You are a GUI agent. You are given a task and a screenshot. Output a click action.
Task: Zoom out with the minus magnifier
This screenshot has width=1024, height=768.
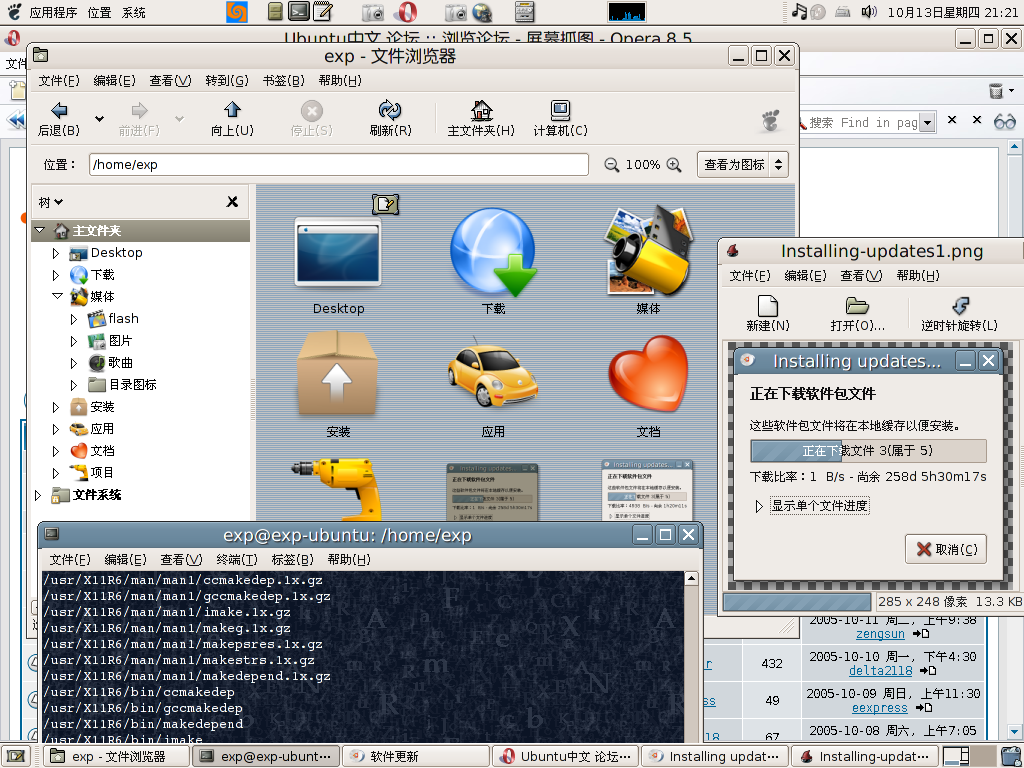pyautogui.click(x=611, y=165)
